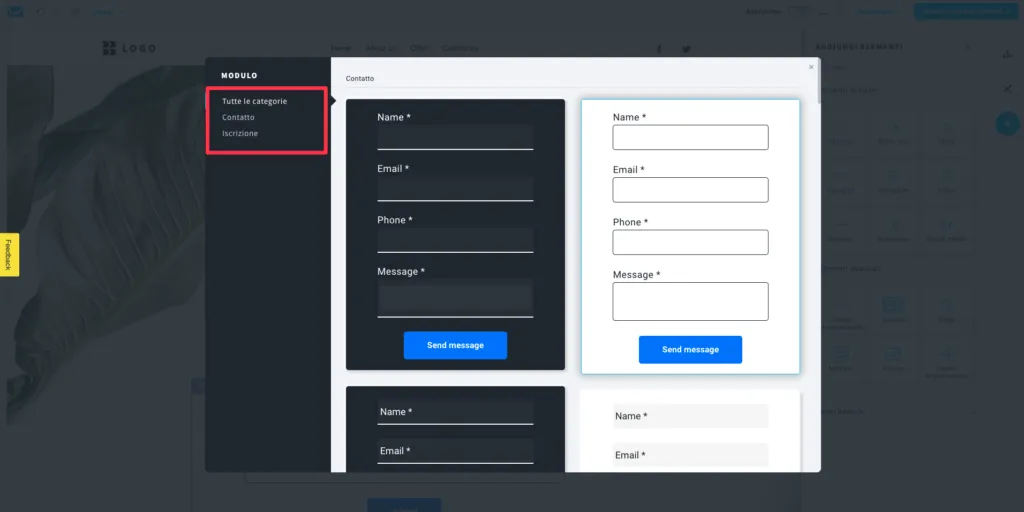Select second dark template's Name field

pyautogui.click(x=455, y=412)
